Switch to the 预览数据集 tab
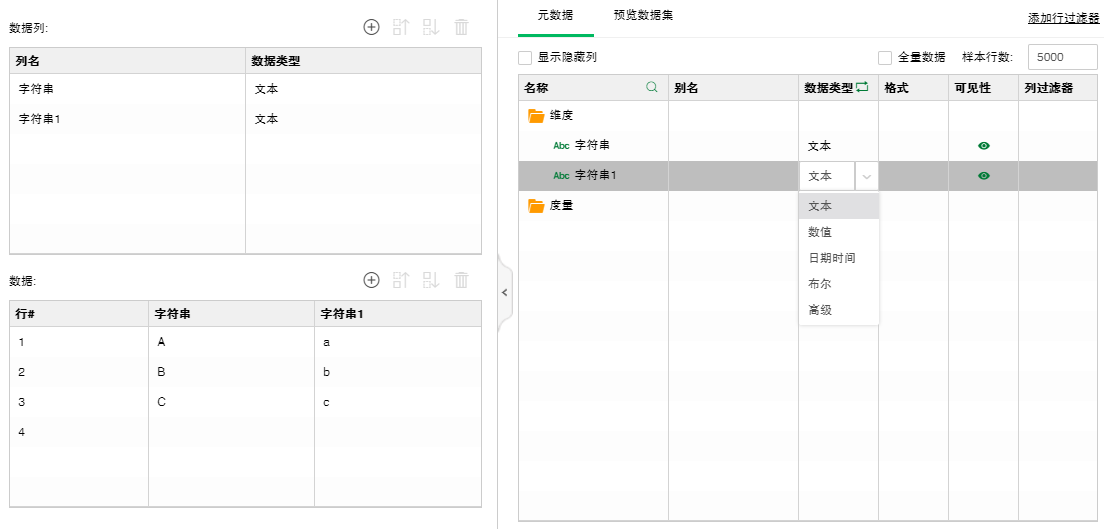 coord(643,16)
